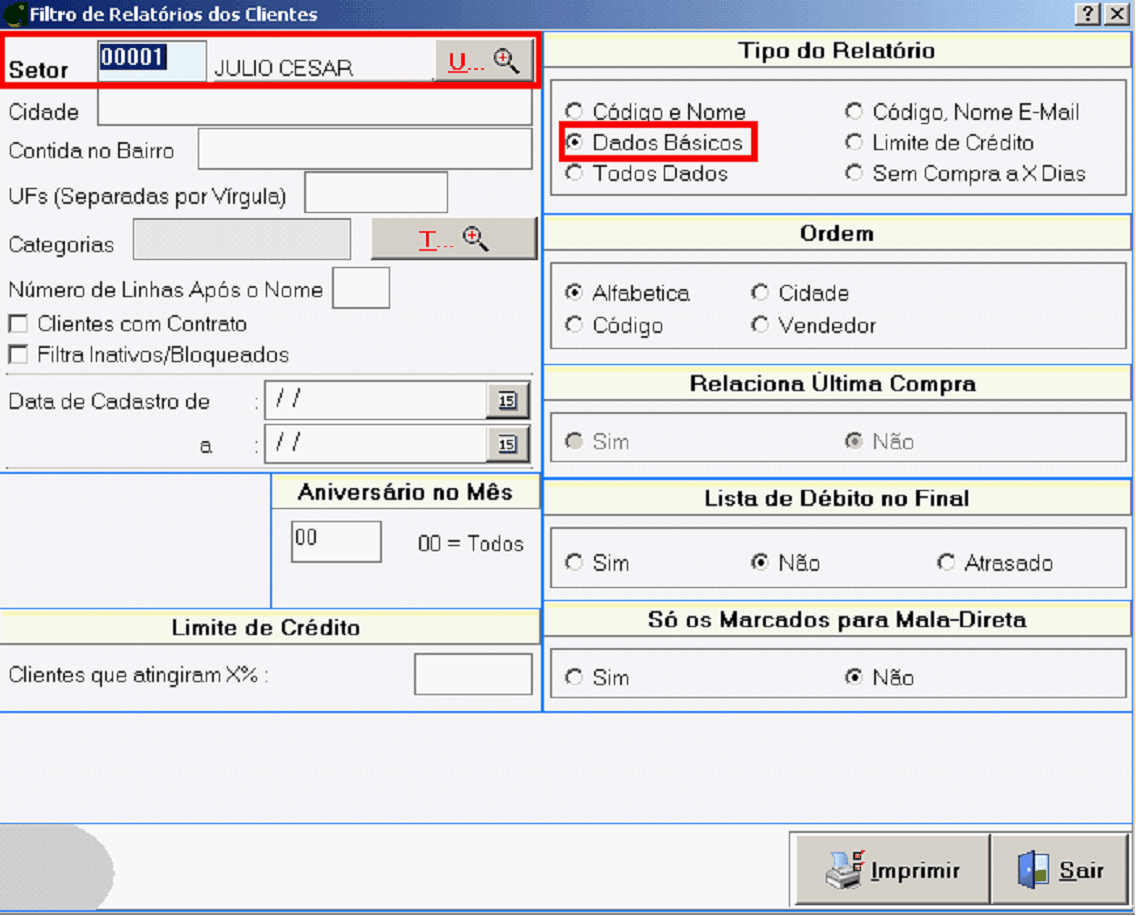Screen dimensions: 1136x916
Task: Enable Clientes com Contrato checkbox
Action: pyautogui.click(x=18, y=324)
